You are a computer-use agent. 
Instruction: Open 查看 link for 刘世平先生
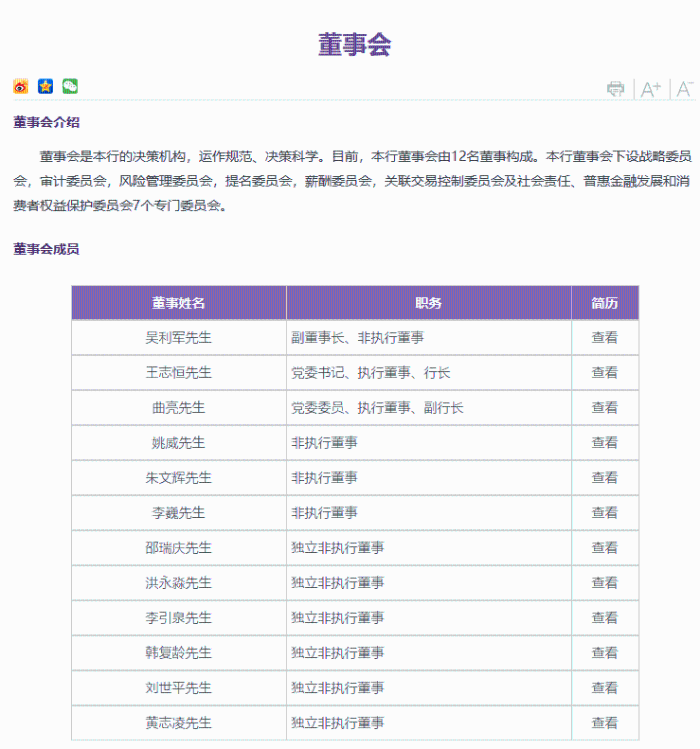click(x=604, y=688)
